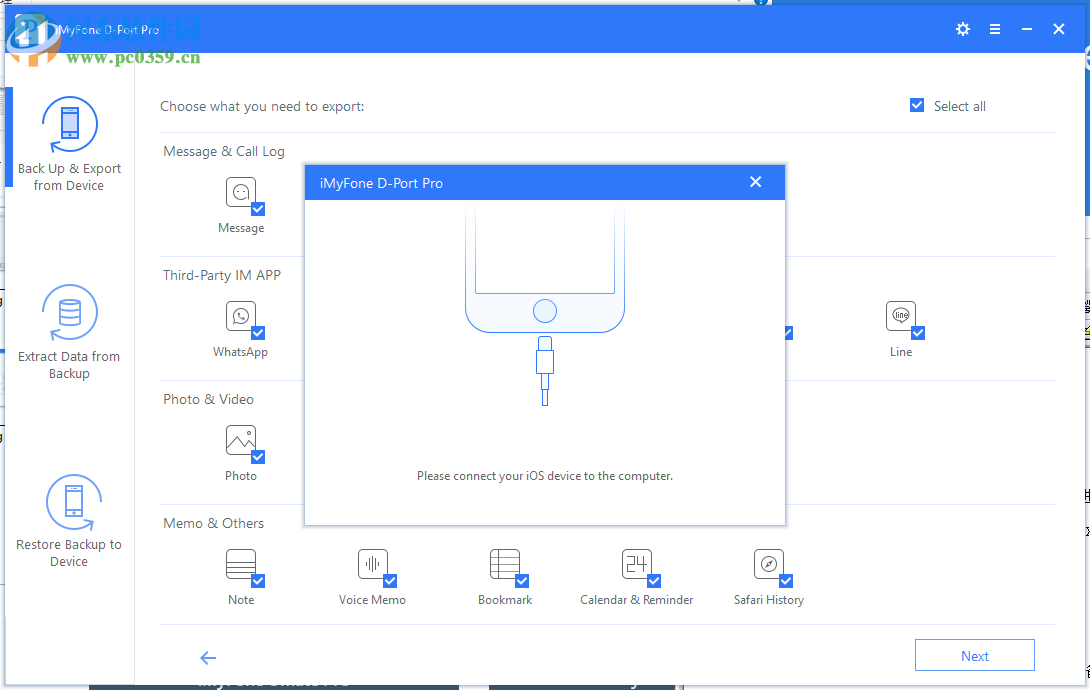The height and width of the screenshot is (690, 1090).
Task: Click the Message type icon
Action: click(241, 192)
